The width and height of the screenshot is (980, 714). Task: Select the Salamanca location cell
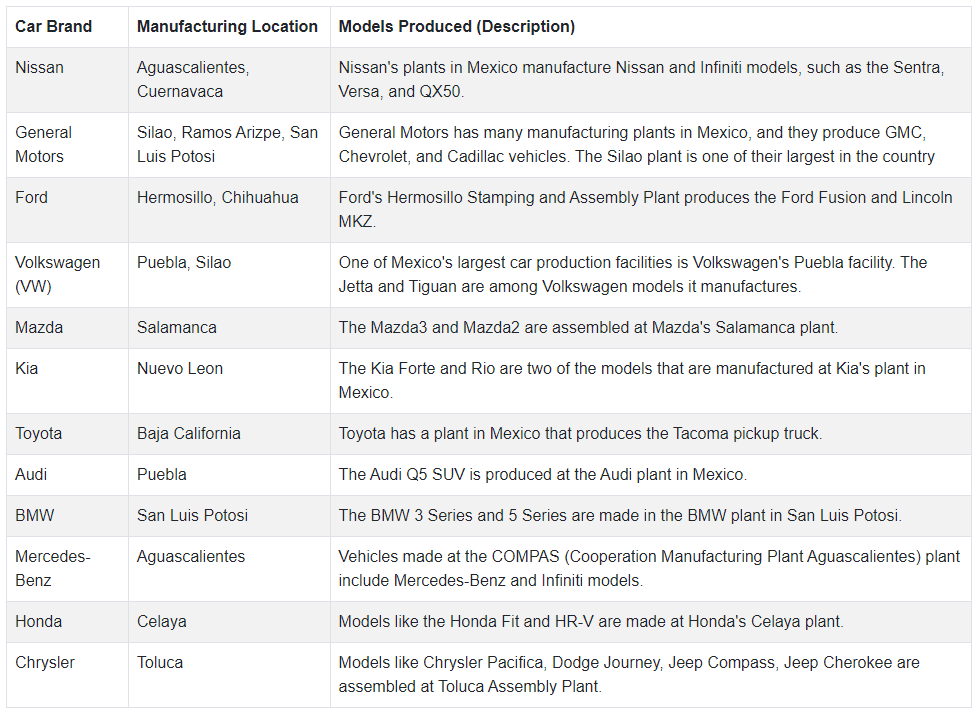pyautogui.click(x=229, y=328)
